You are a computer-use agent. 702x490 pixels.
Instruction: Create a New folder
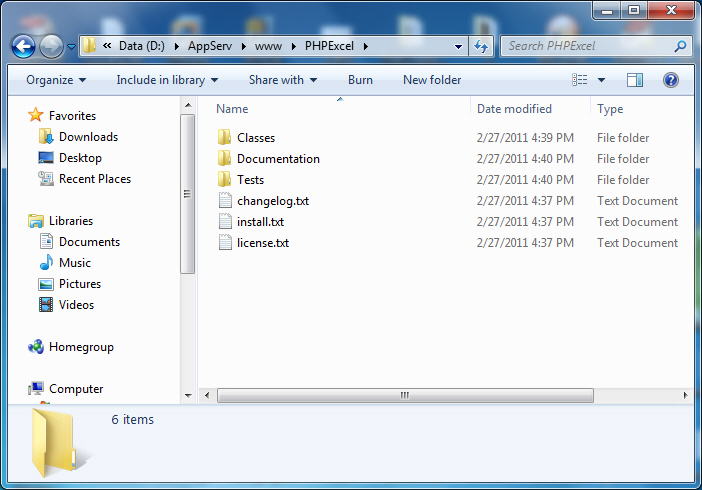432,80
